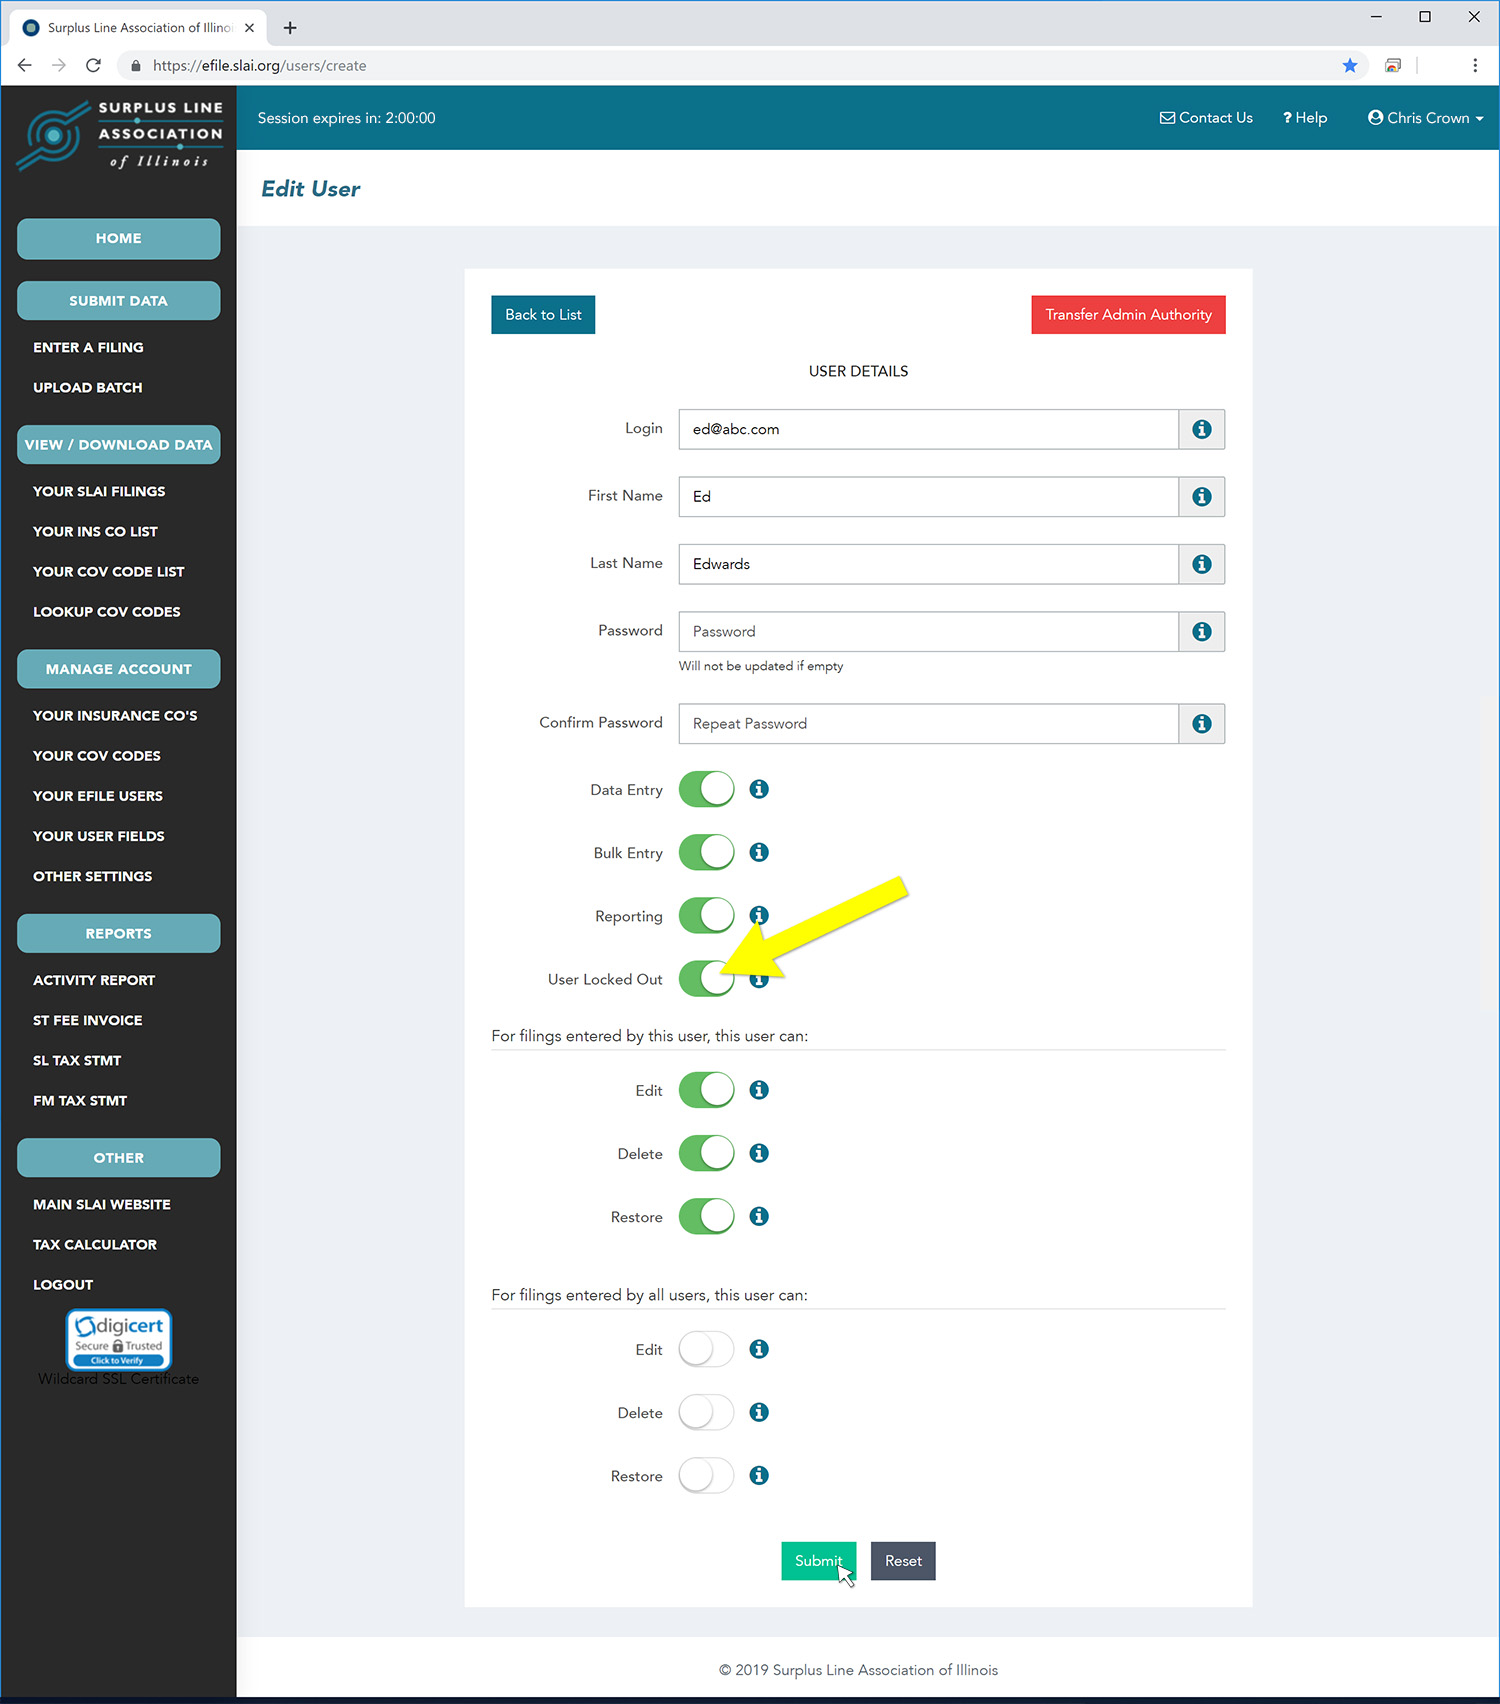Reload the page using browser refresh icon
The image size is (1500, 1704).
(x=93, y=66)
